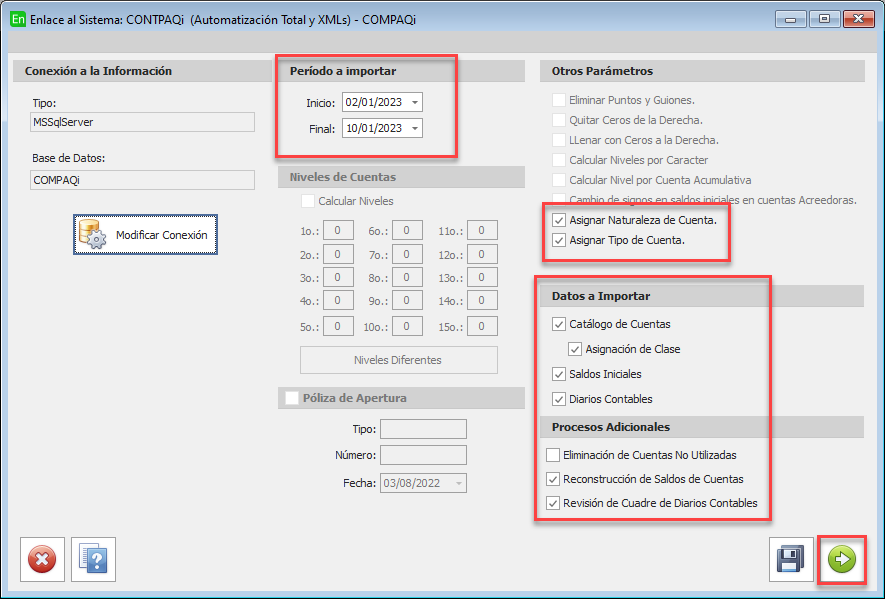885x599 pixels.
Task: Close the Enlace al Sistema window
Action: (858, 20)
